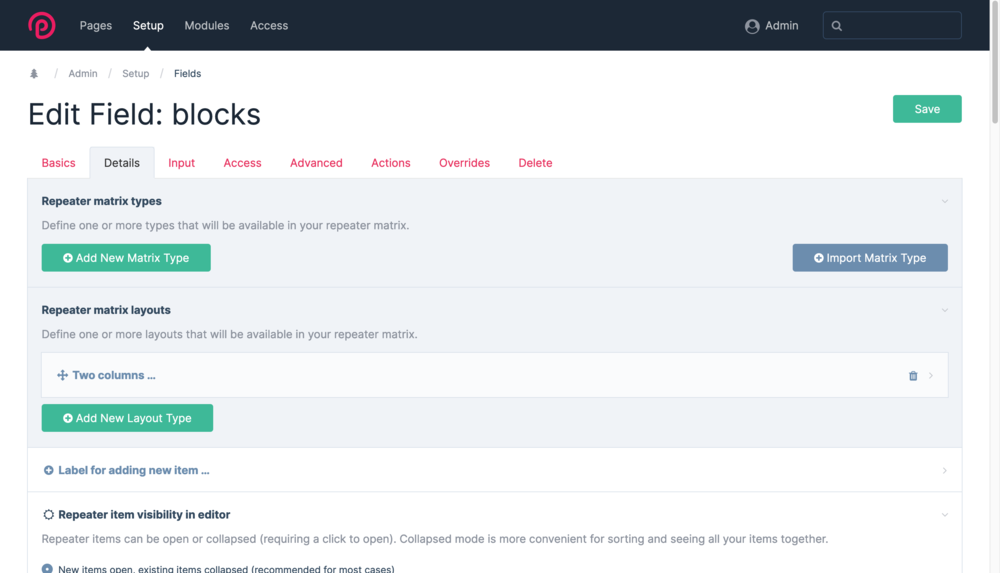The image size is (1000, 573).
Task: Expand the Label for adding new item row
Action: (x=944, y=470)
